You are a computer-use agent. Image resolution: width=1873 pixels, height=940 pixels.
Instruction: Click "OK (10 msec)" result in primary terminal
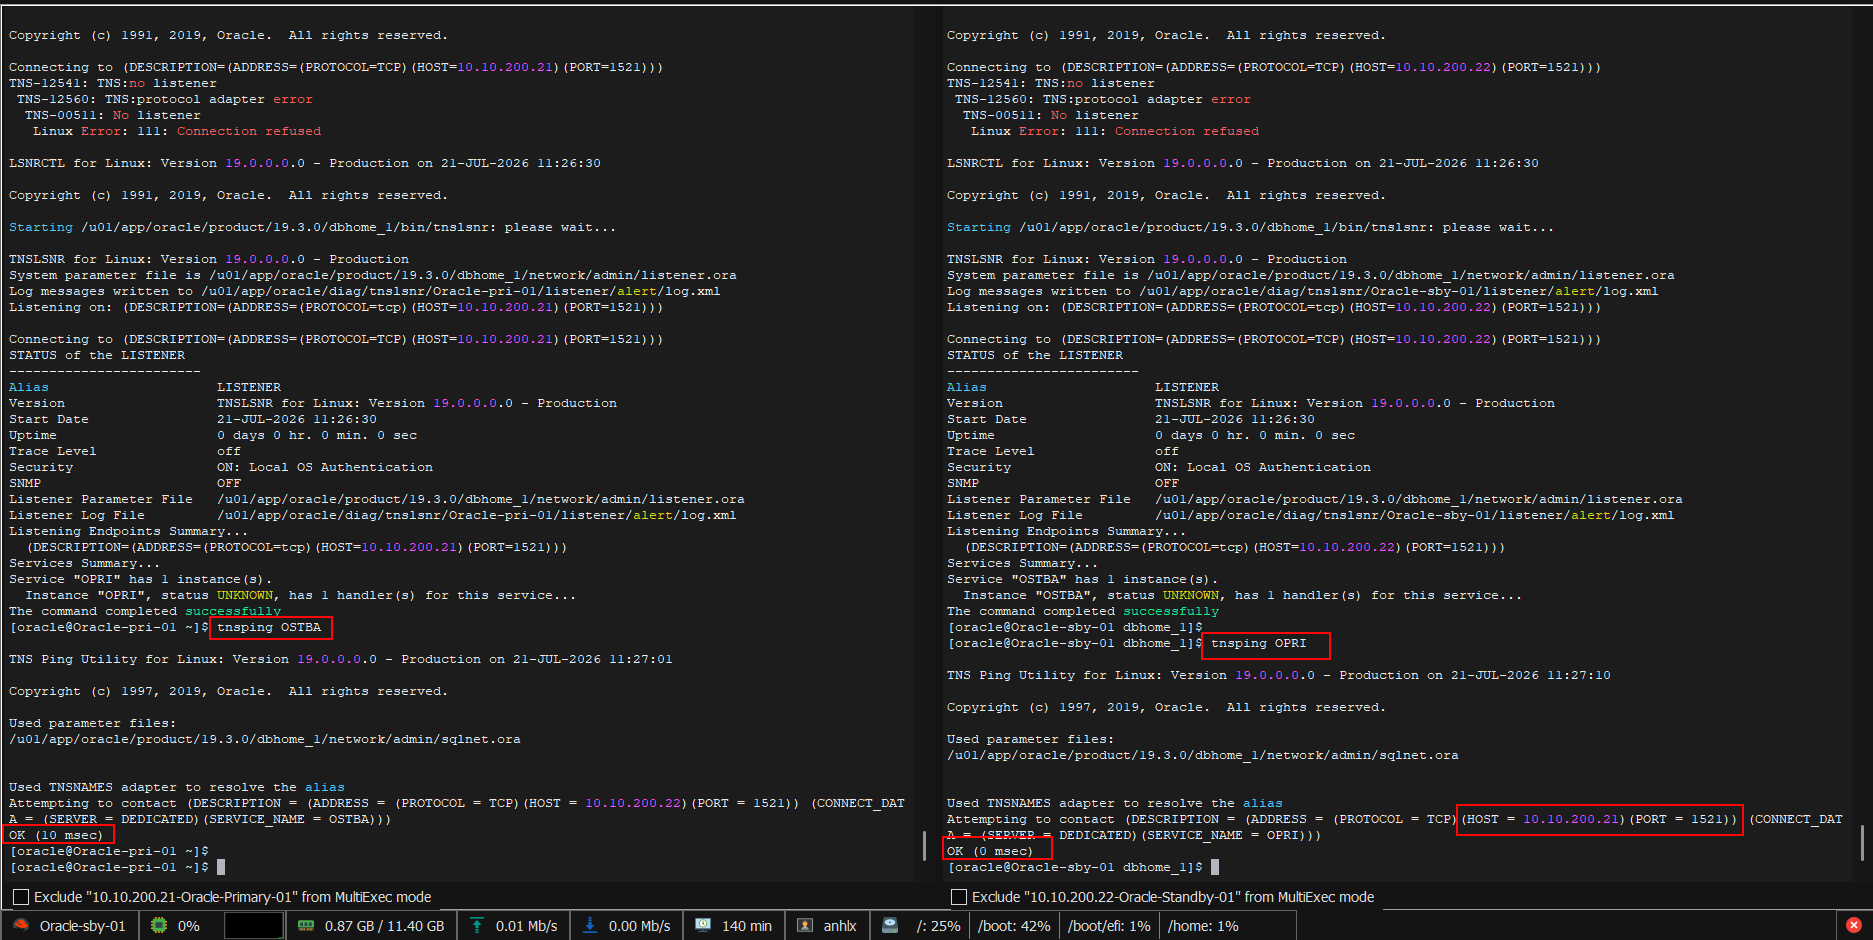coord(56,835)
